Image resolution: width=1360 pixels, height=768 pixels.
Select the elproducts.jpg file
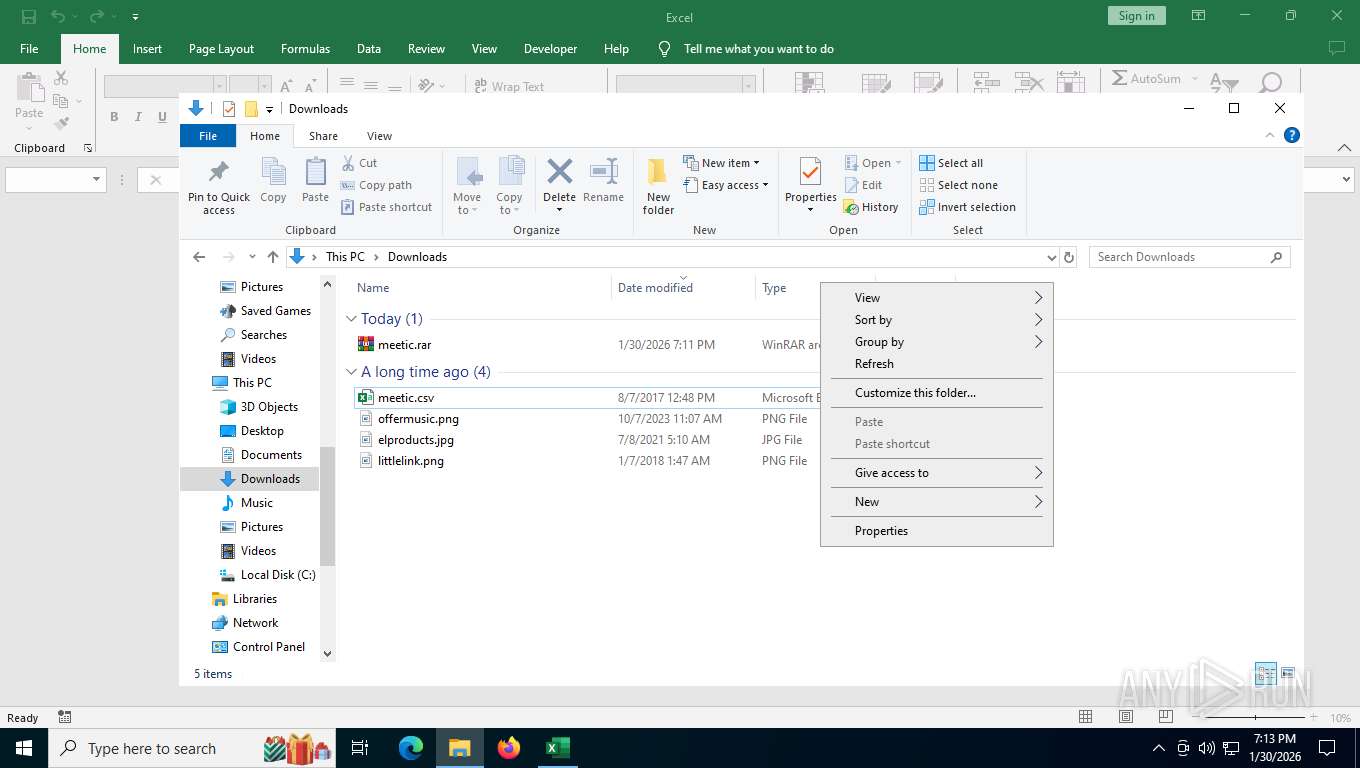click(415, 440)
